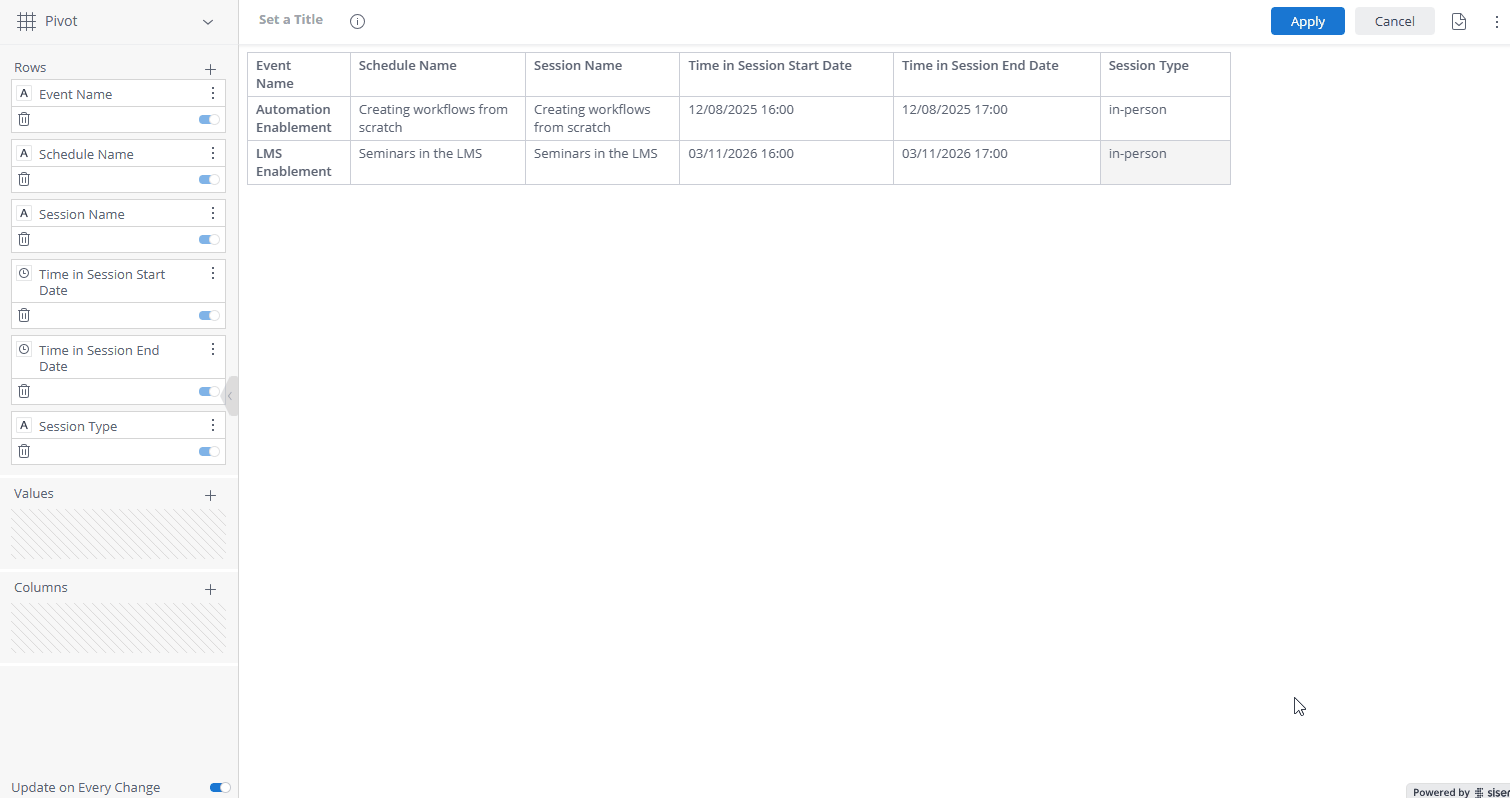Image resolution: width=1510 pixels, height=798 pixels.
Task: Apply the pivot widget changes
Action: click(x=1307, y=20)
